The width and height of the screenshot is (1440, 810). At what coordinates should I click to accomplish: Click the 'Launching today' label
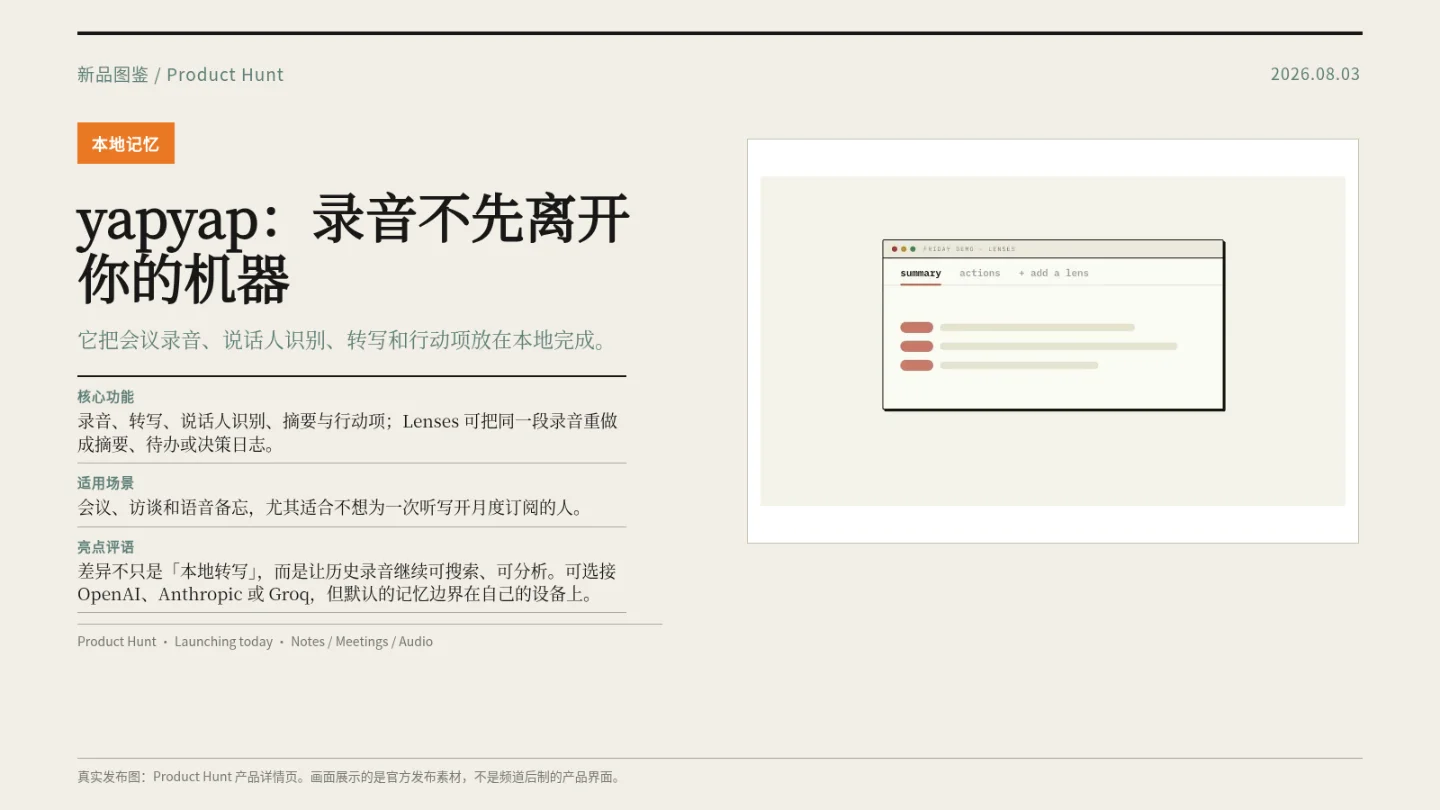coord(224,642)
